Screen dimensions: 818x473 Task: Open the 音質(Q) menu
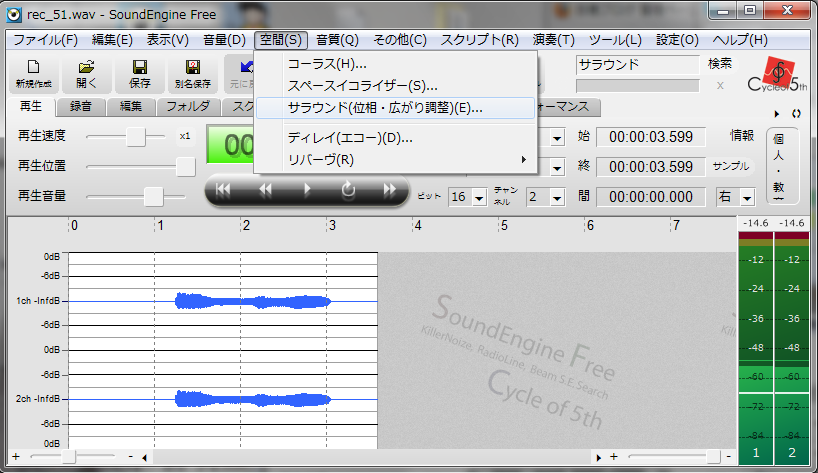tap(338, 40)
